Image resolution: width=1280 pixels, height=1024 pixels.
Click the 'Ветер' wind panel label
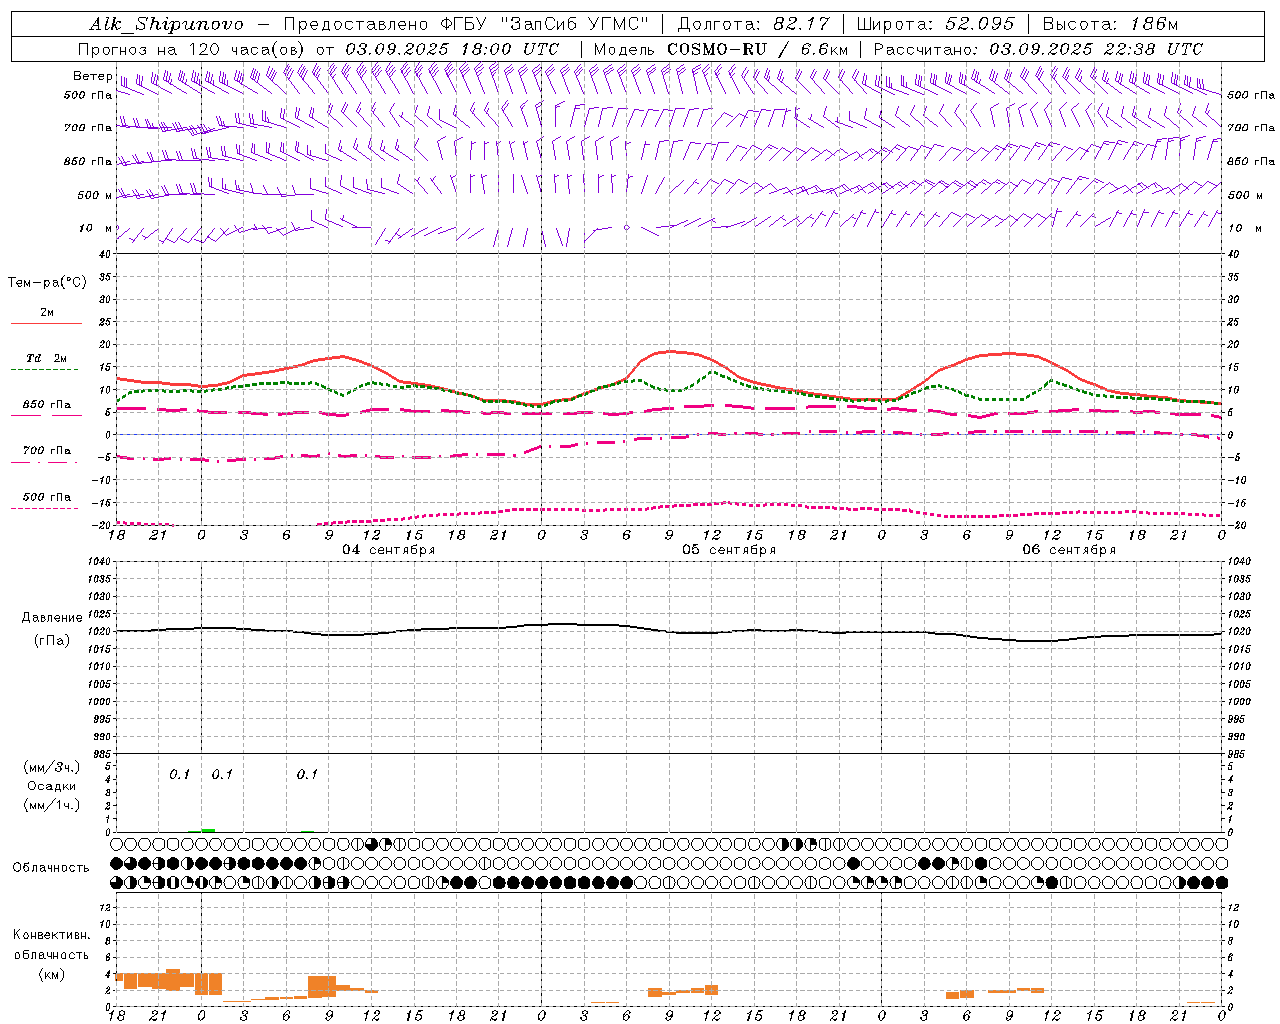tap(93, 76)
